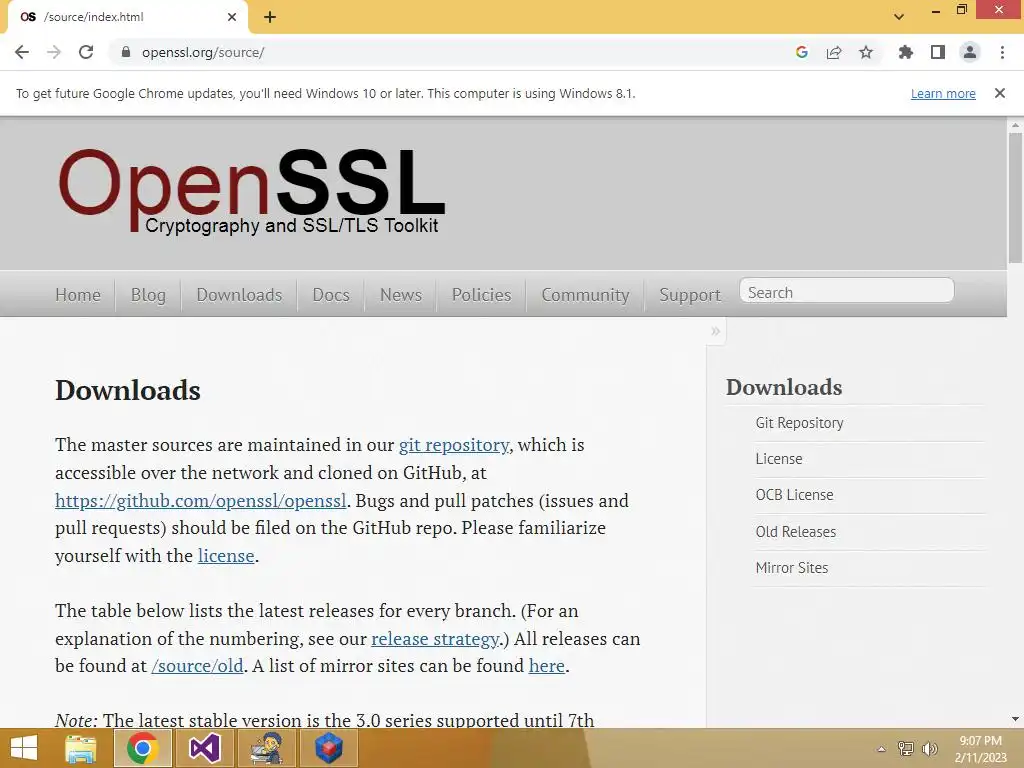Share this page using share icon
This screenshot has width=1024, height=768.
834,52
